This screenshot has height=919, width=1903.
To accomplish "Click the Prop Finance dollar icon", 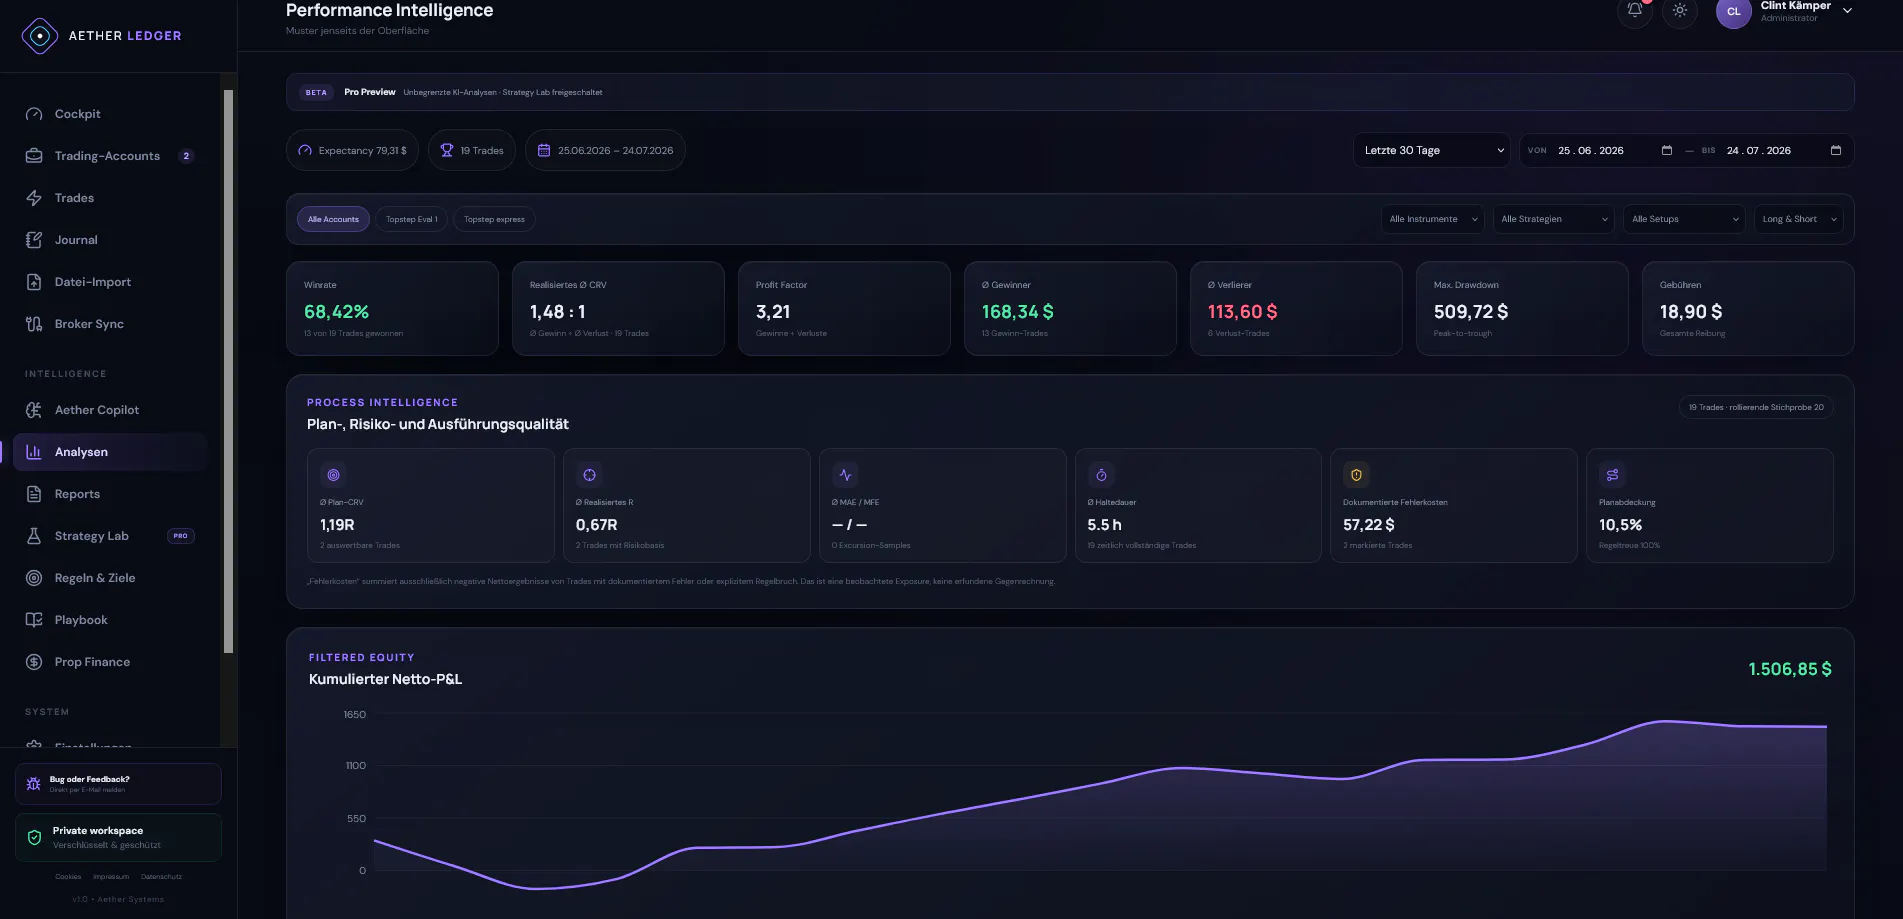I will 34,662.
